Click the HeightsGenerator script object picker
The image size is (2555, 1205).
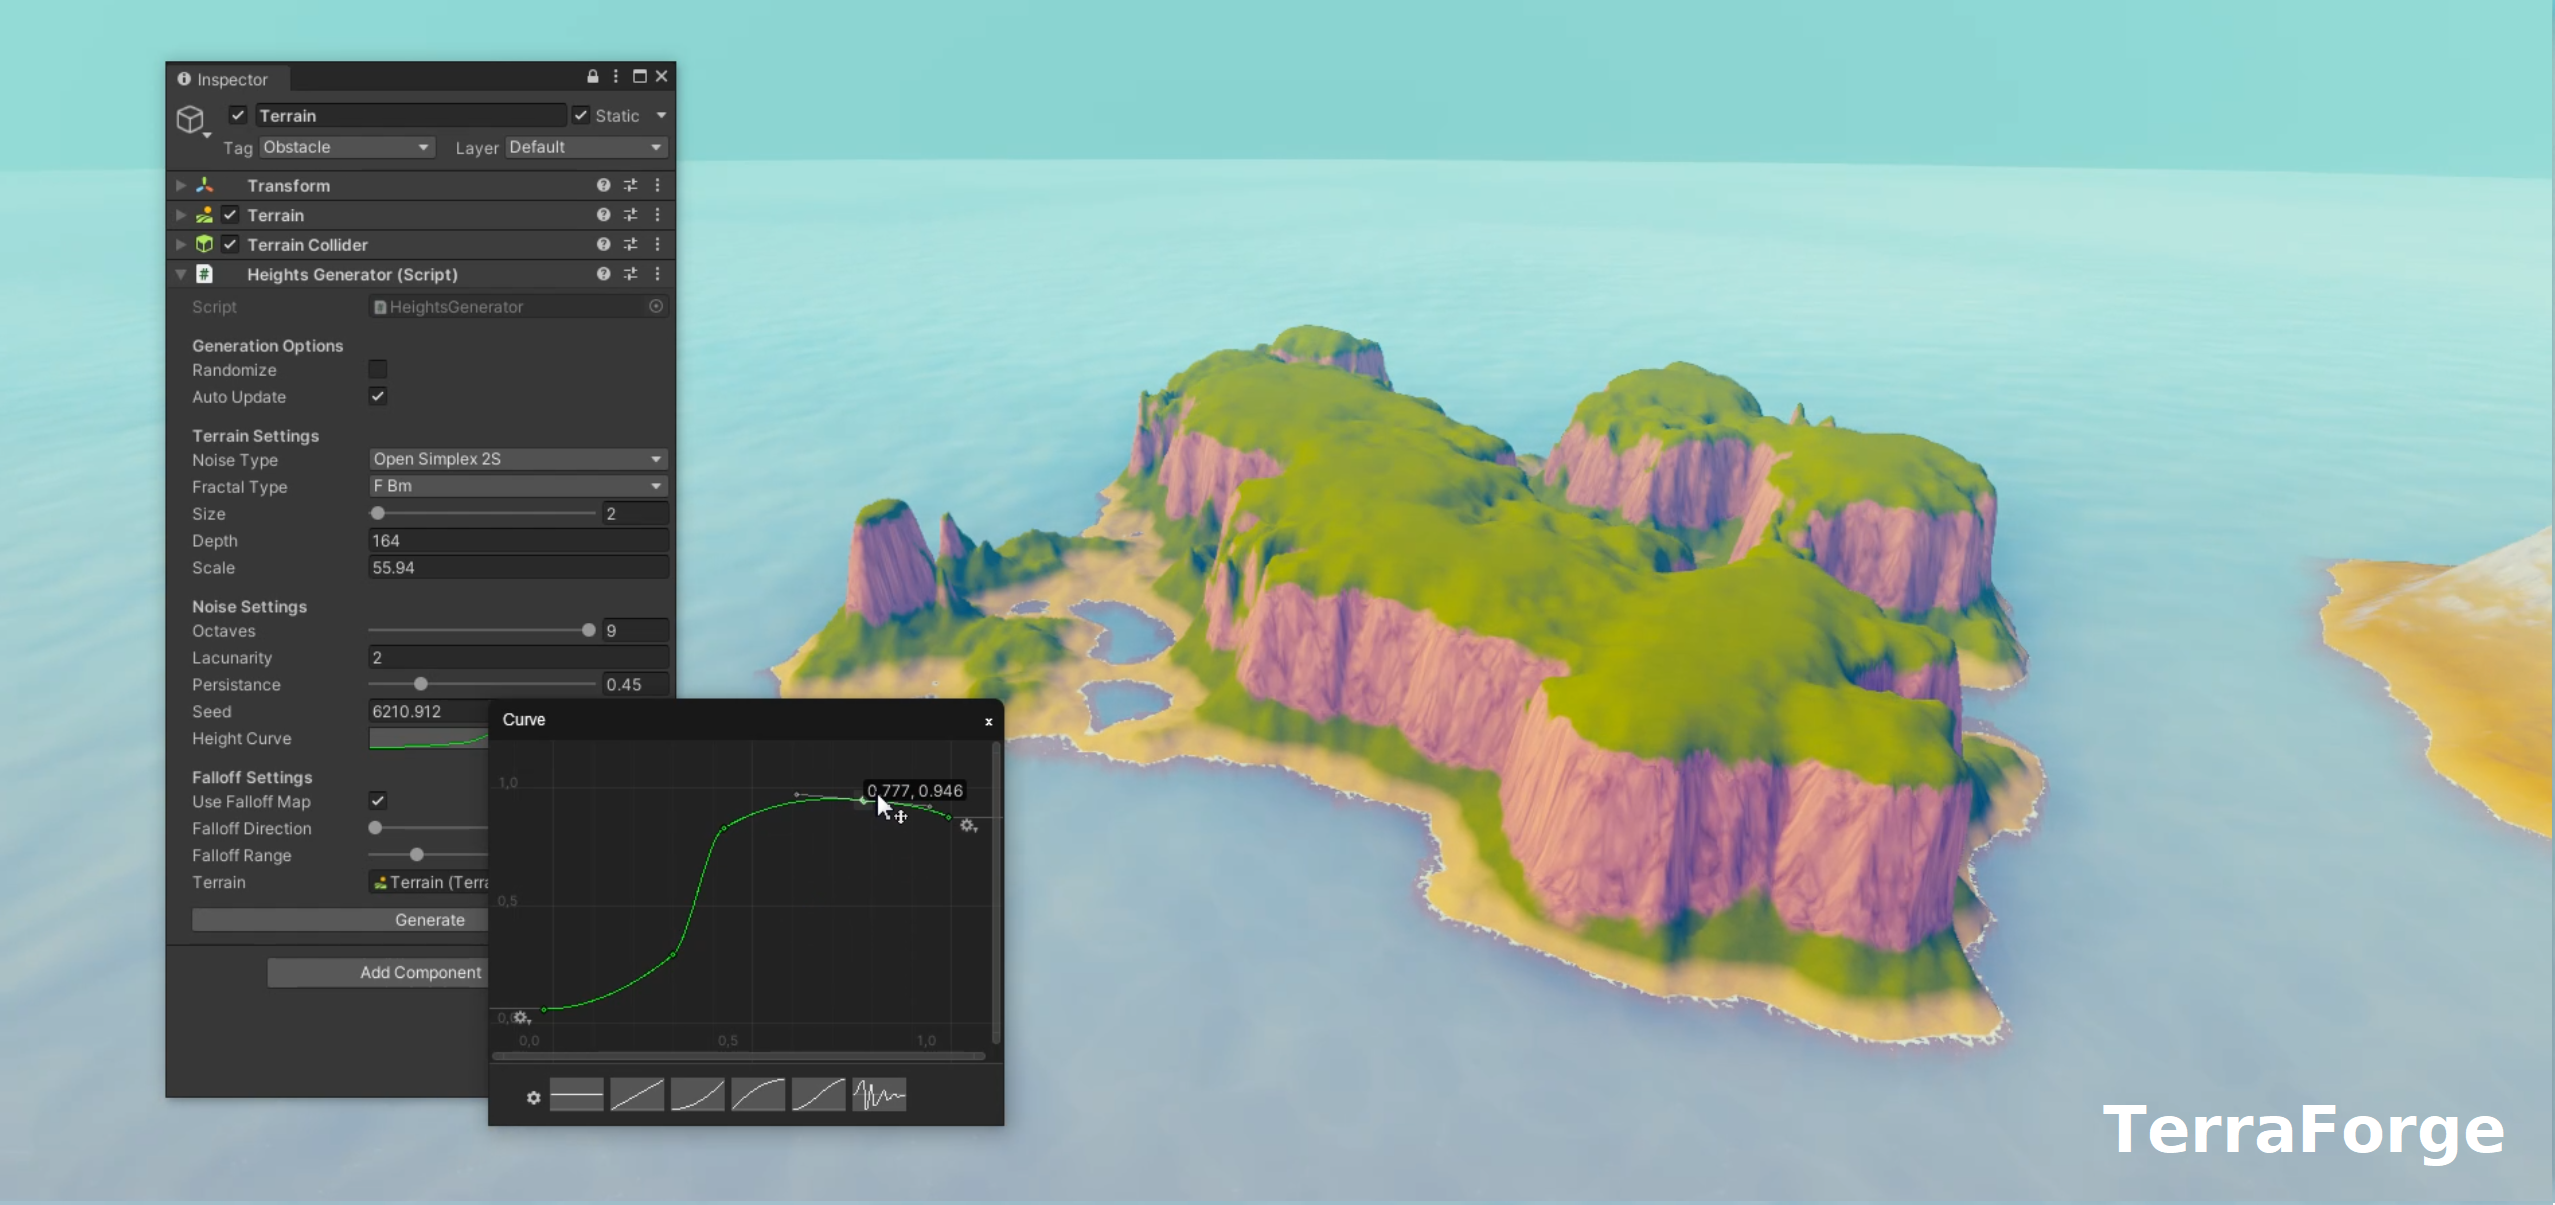coord(656,307)
